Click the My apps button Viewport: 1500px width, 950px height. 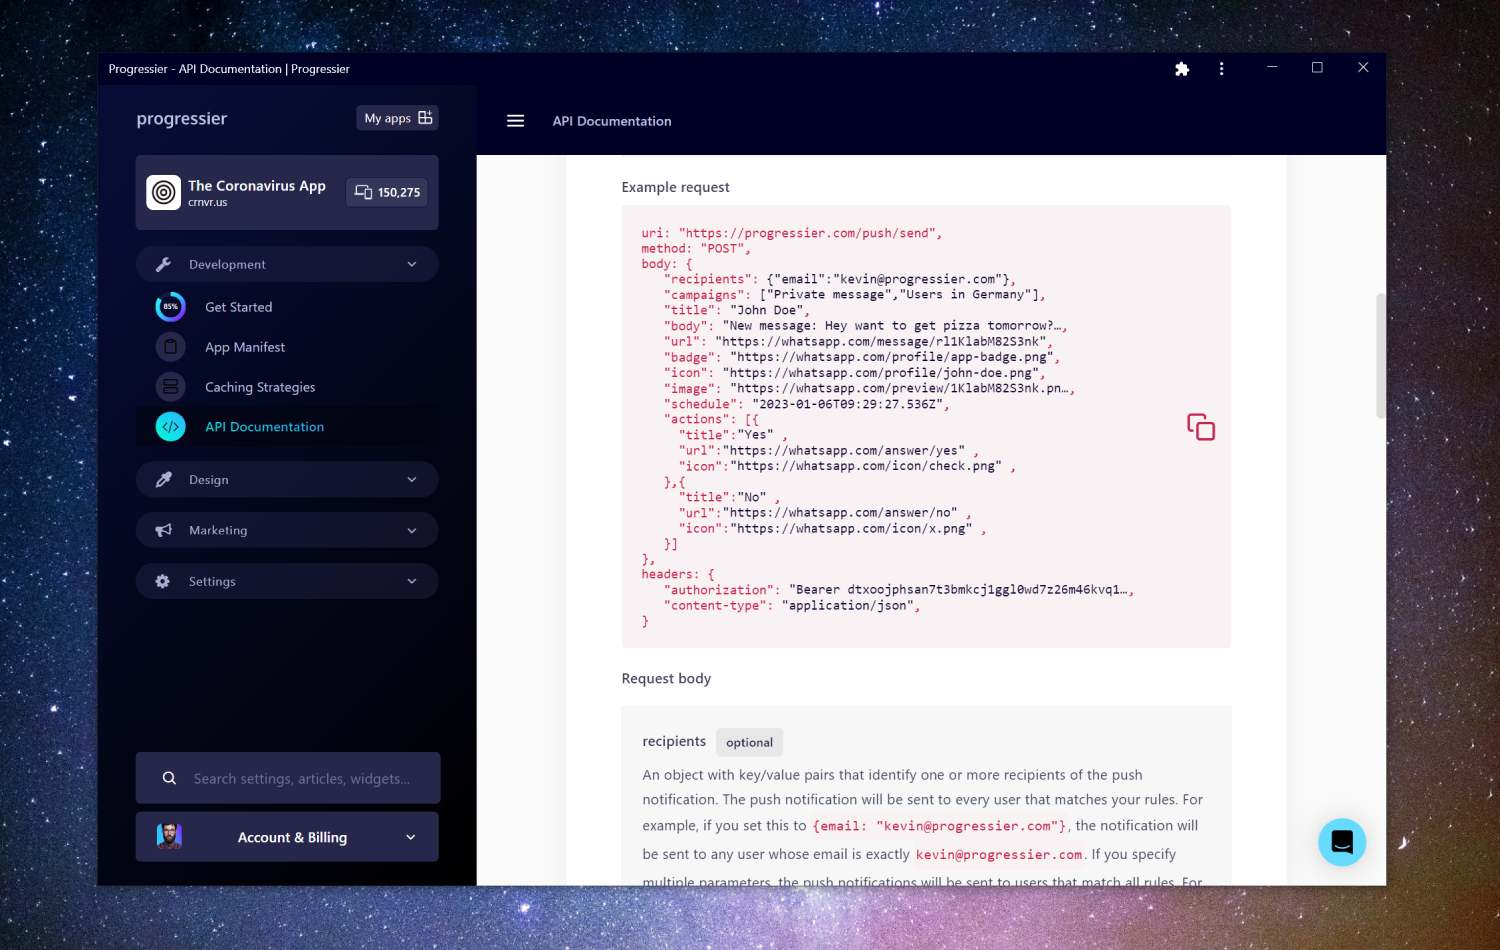point(398,118)
